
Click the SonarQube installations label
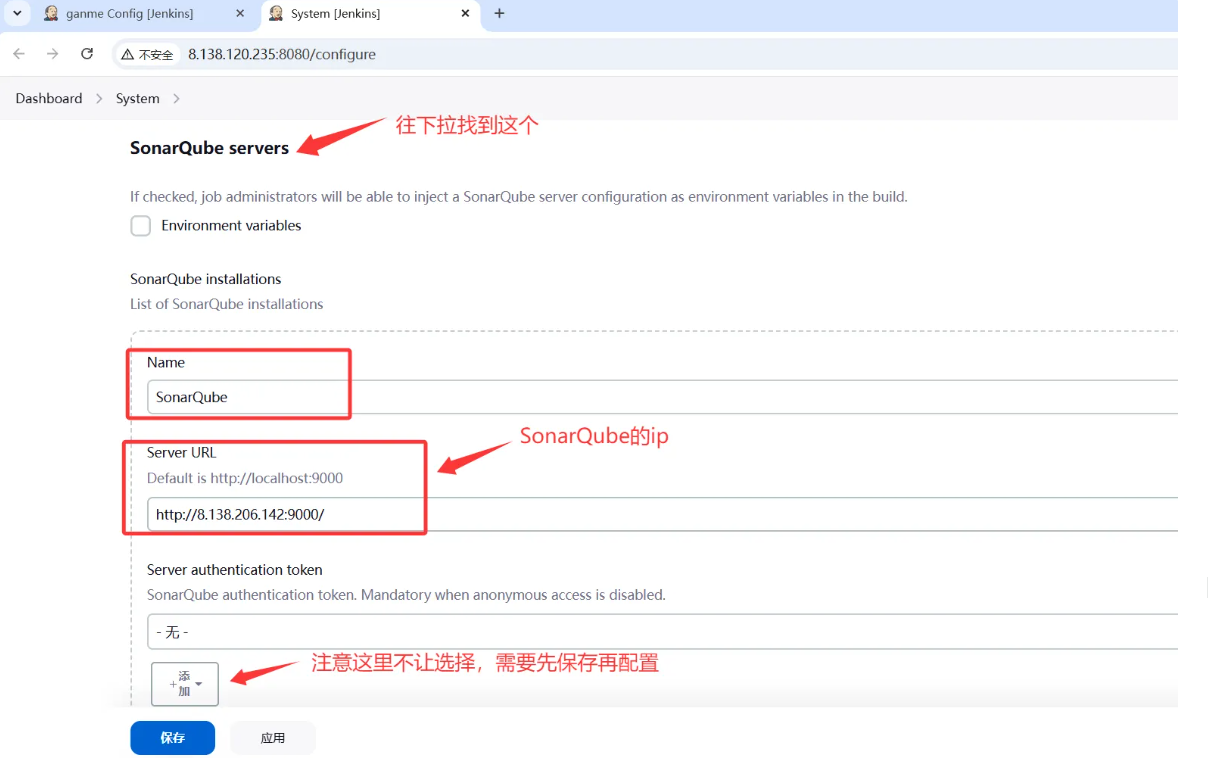(206, 279)
